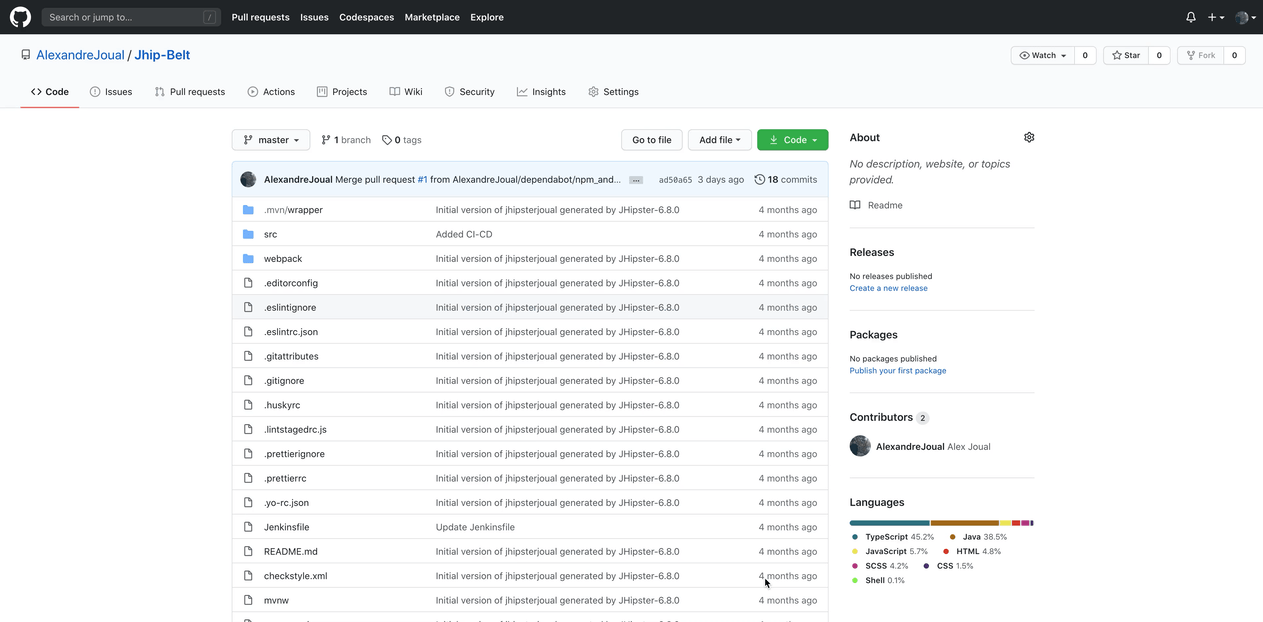Click the Readme book icon
The height and width of the screenshot is (622, 1263).
point(855,205)
